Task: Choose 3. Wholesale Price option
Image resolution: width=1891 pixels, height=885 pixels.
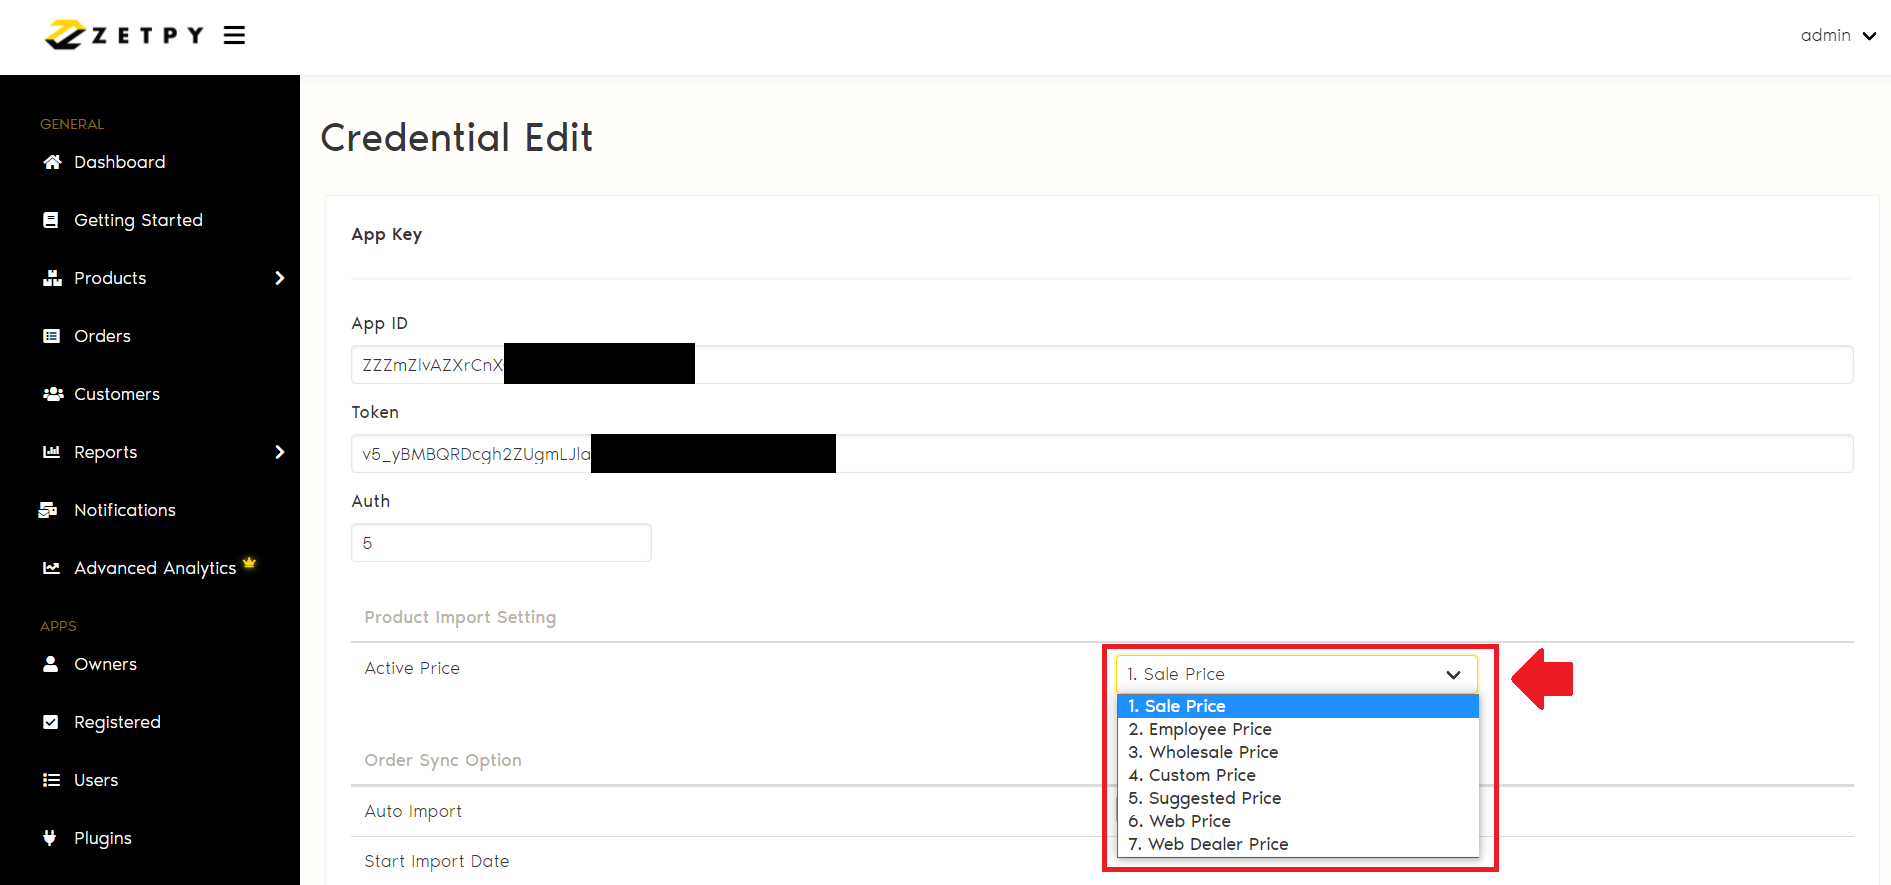Action: click(1298, 752)
